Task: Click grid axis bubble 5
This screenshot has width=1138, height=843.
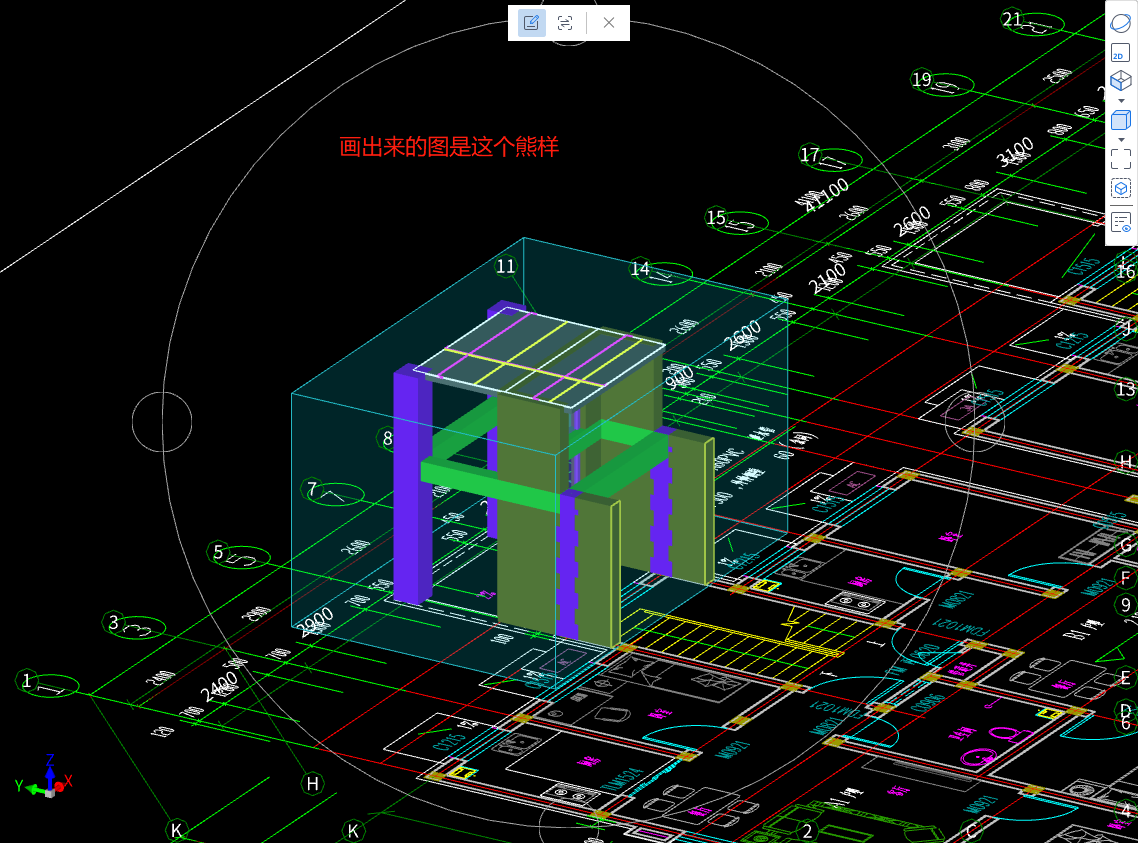Action: (x=218, y=552)
